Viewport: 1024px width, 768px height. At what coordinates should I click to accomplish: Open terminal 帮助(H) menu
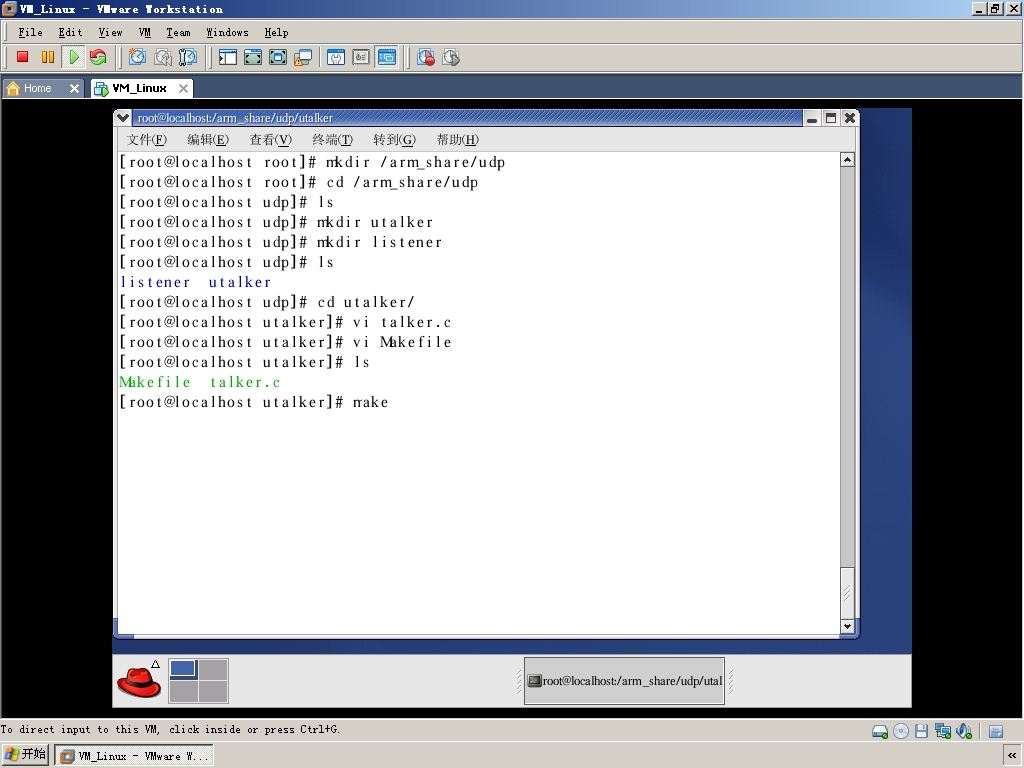(x=457, y=139)
